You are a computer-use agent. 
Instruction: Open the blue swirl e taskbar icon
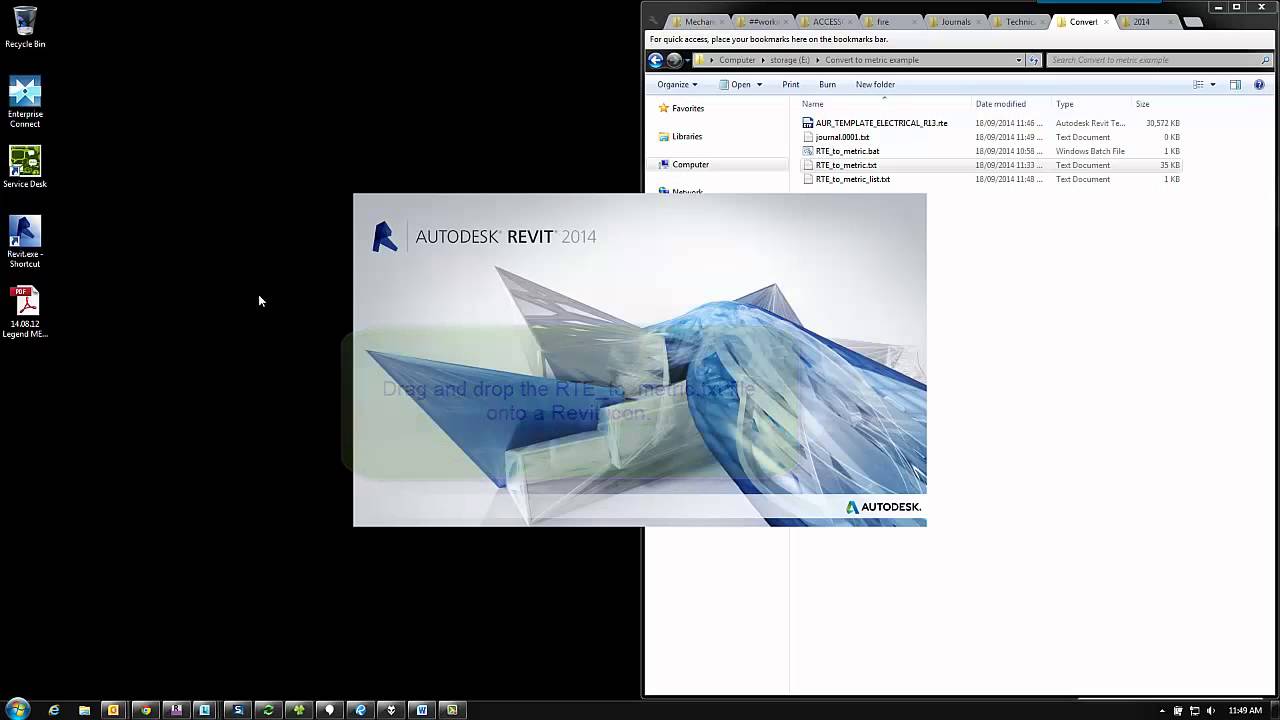[x=361, y=710]
